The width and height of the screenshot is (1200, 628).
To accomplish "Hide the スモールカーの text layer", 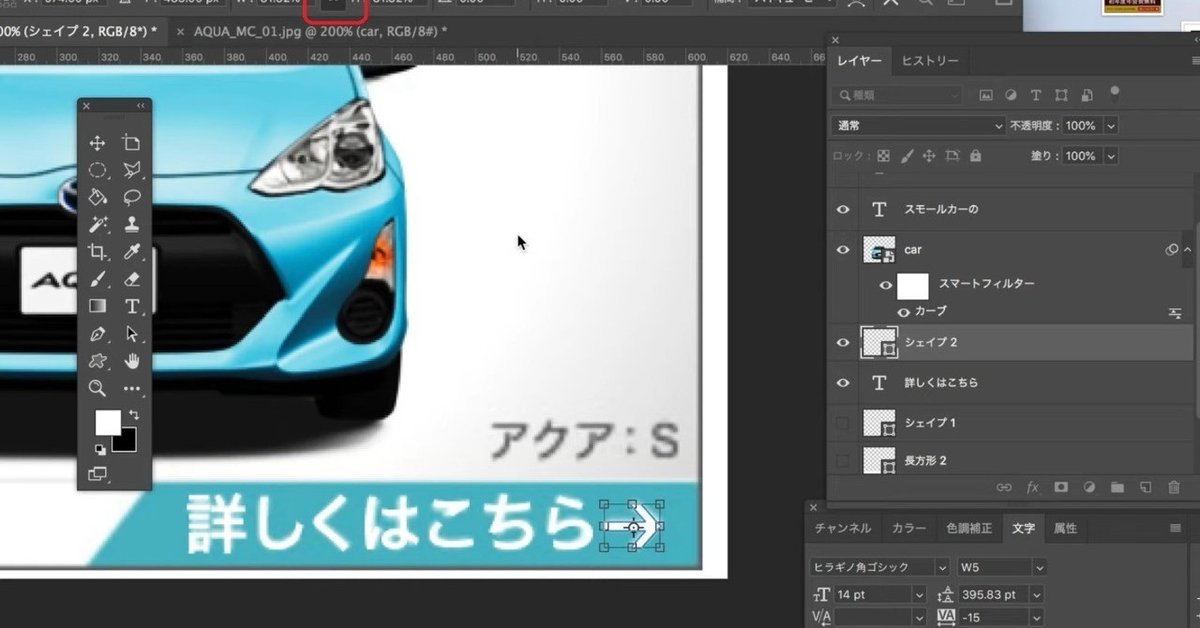I will (x=843, y=210).
